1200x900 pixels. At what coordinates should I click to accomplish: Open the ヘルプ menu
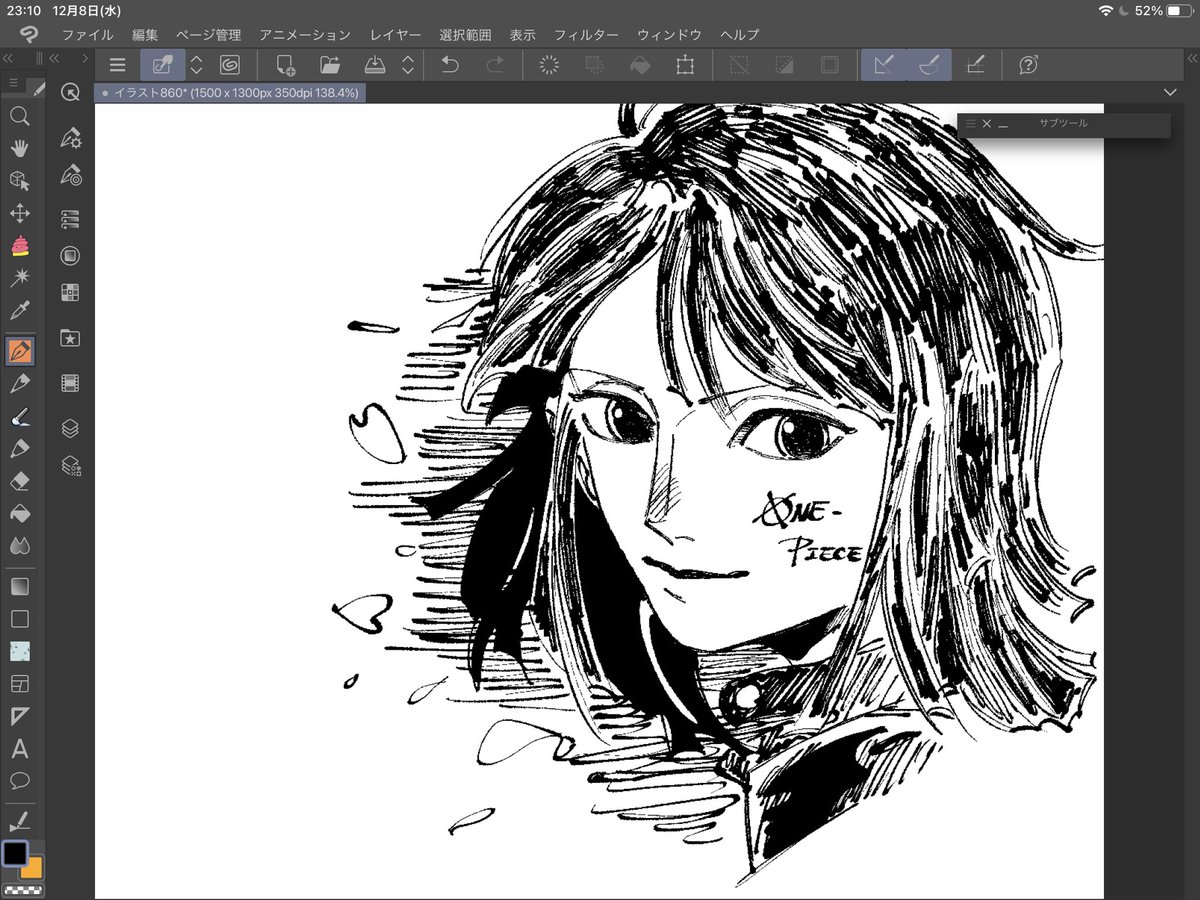point(739,35)
